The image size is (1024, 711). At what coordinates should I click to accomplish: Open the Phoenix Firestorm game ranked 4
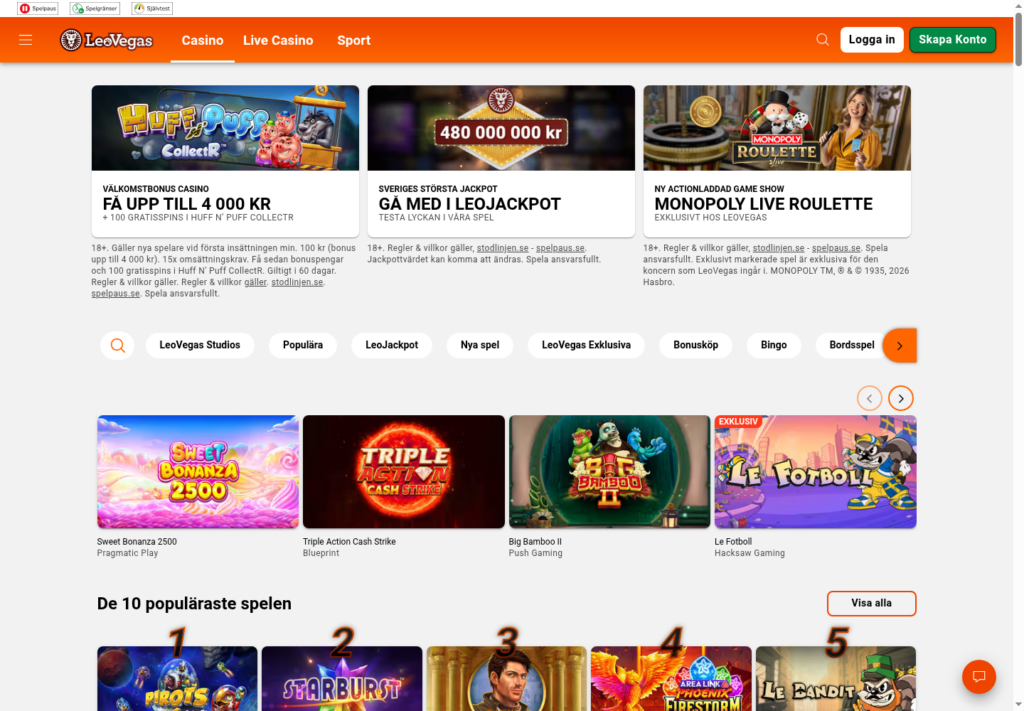(x=671, y=678)
